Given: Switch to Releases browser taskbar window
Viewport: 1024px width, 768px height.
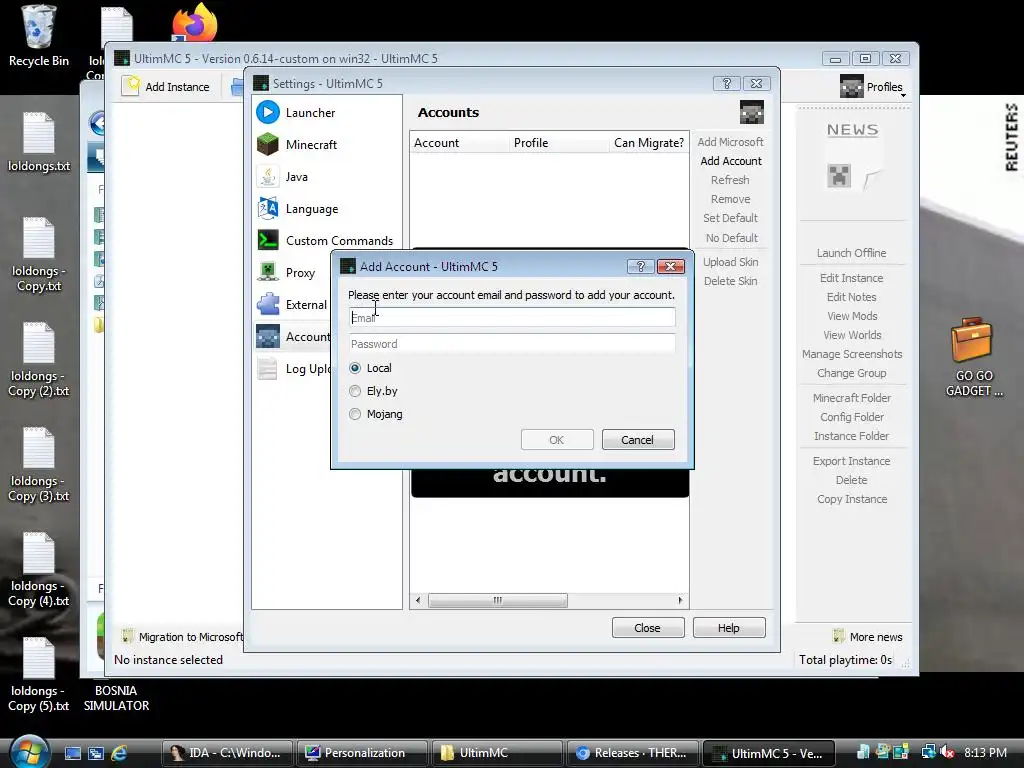Looking at the screenshot, I should tap(632, 753).
